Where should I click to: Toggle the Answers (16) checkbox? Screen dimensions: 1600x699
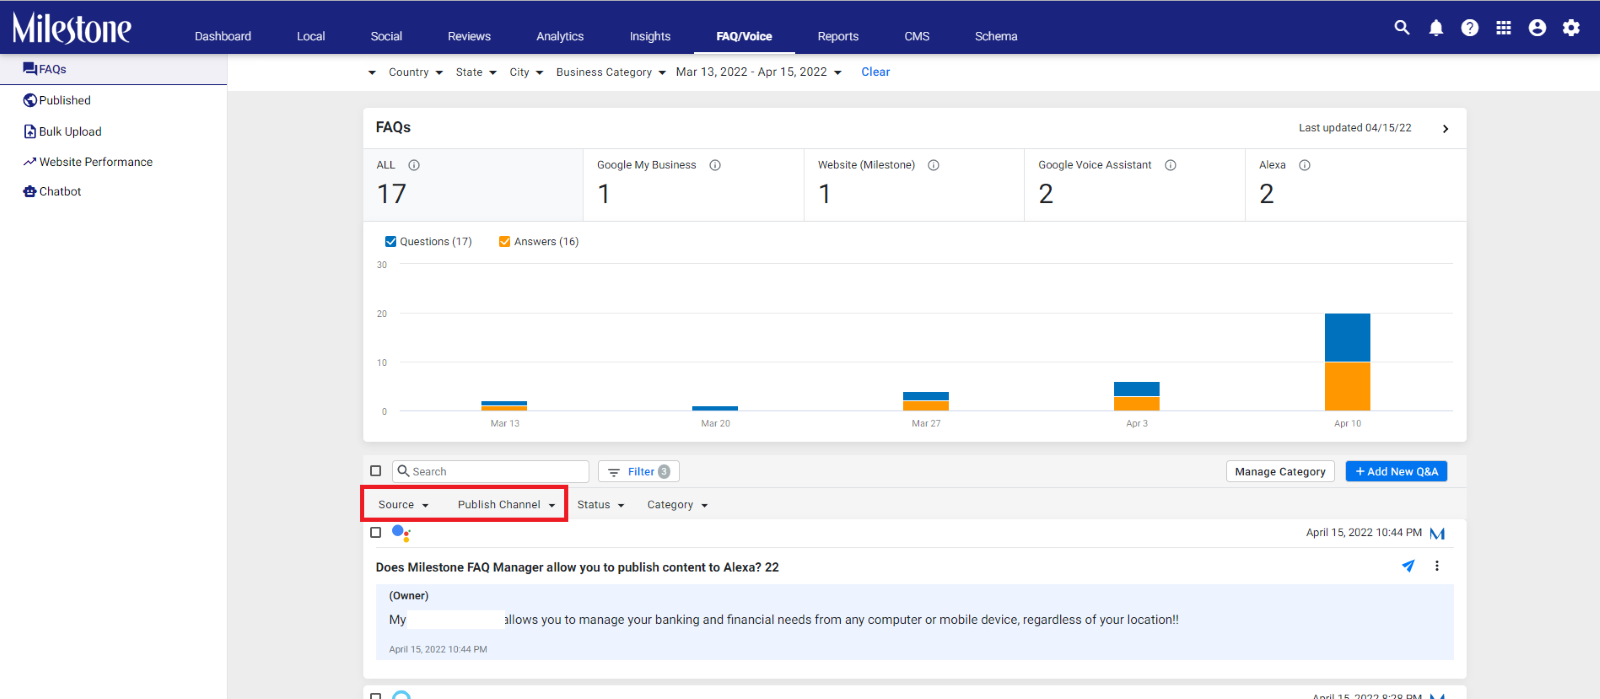(505, 241)
